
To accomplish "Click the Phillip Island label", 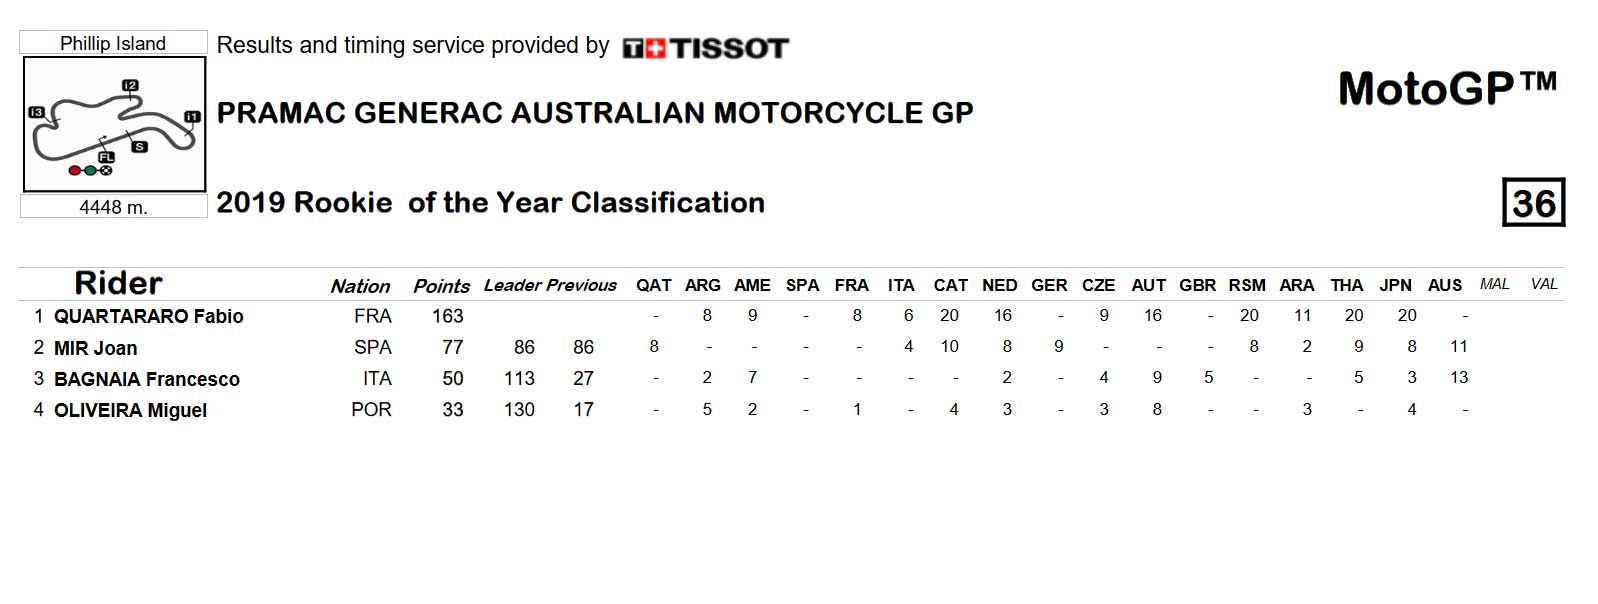I will click(x=113, y=43).
